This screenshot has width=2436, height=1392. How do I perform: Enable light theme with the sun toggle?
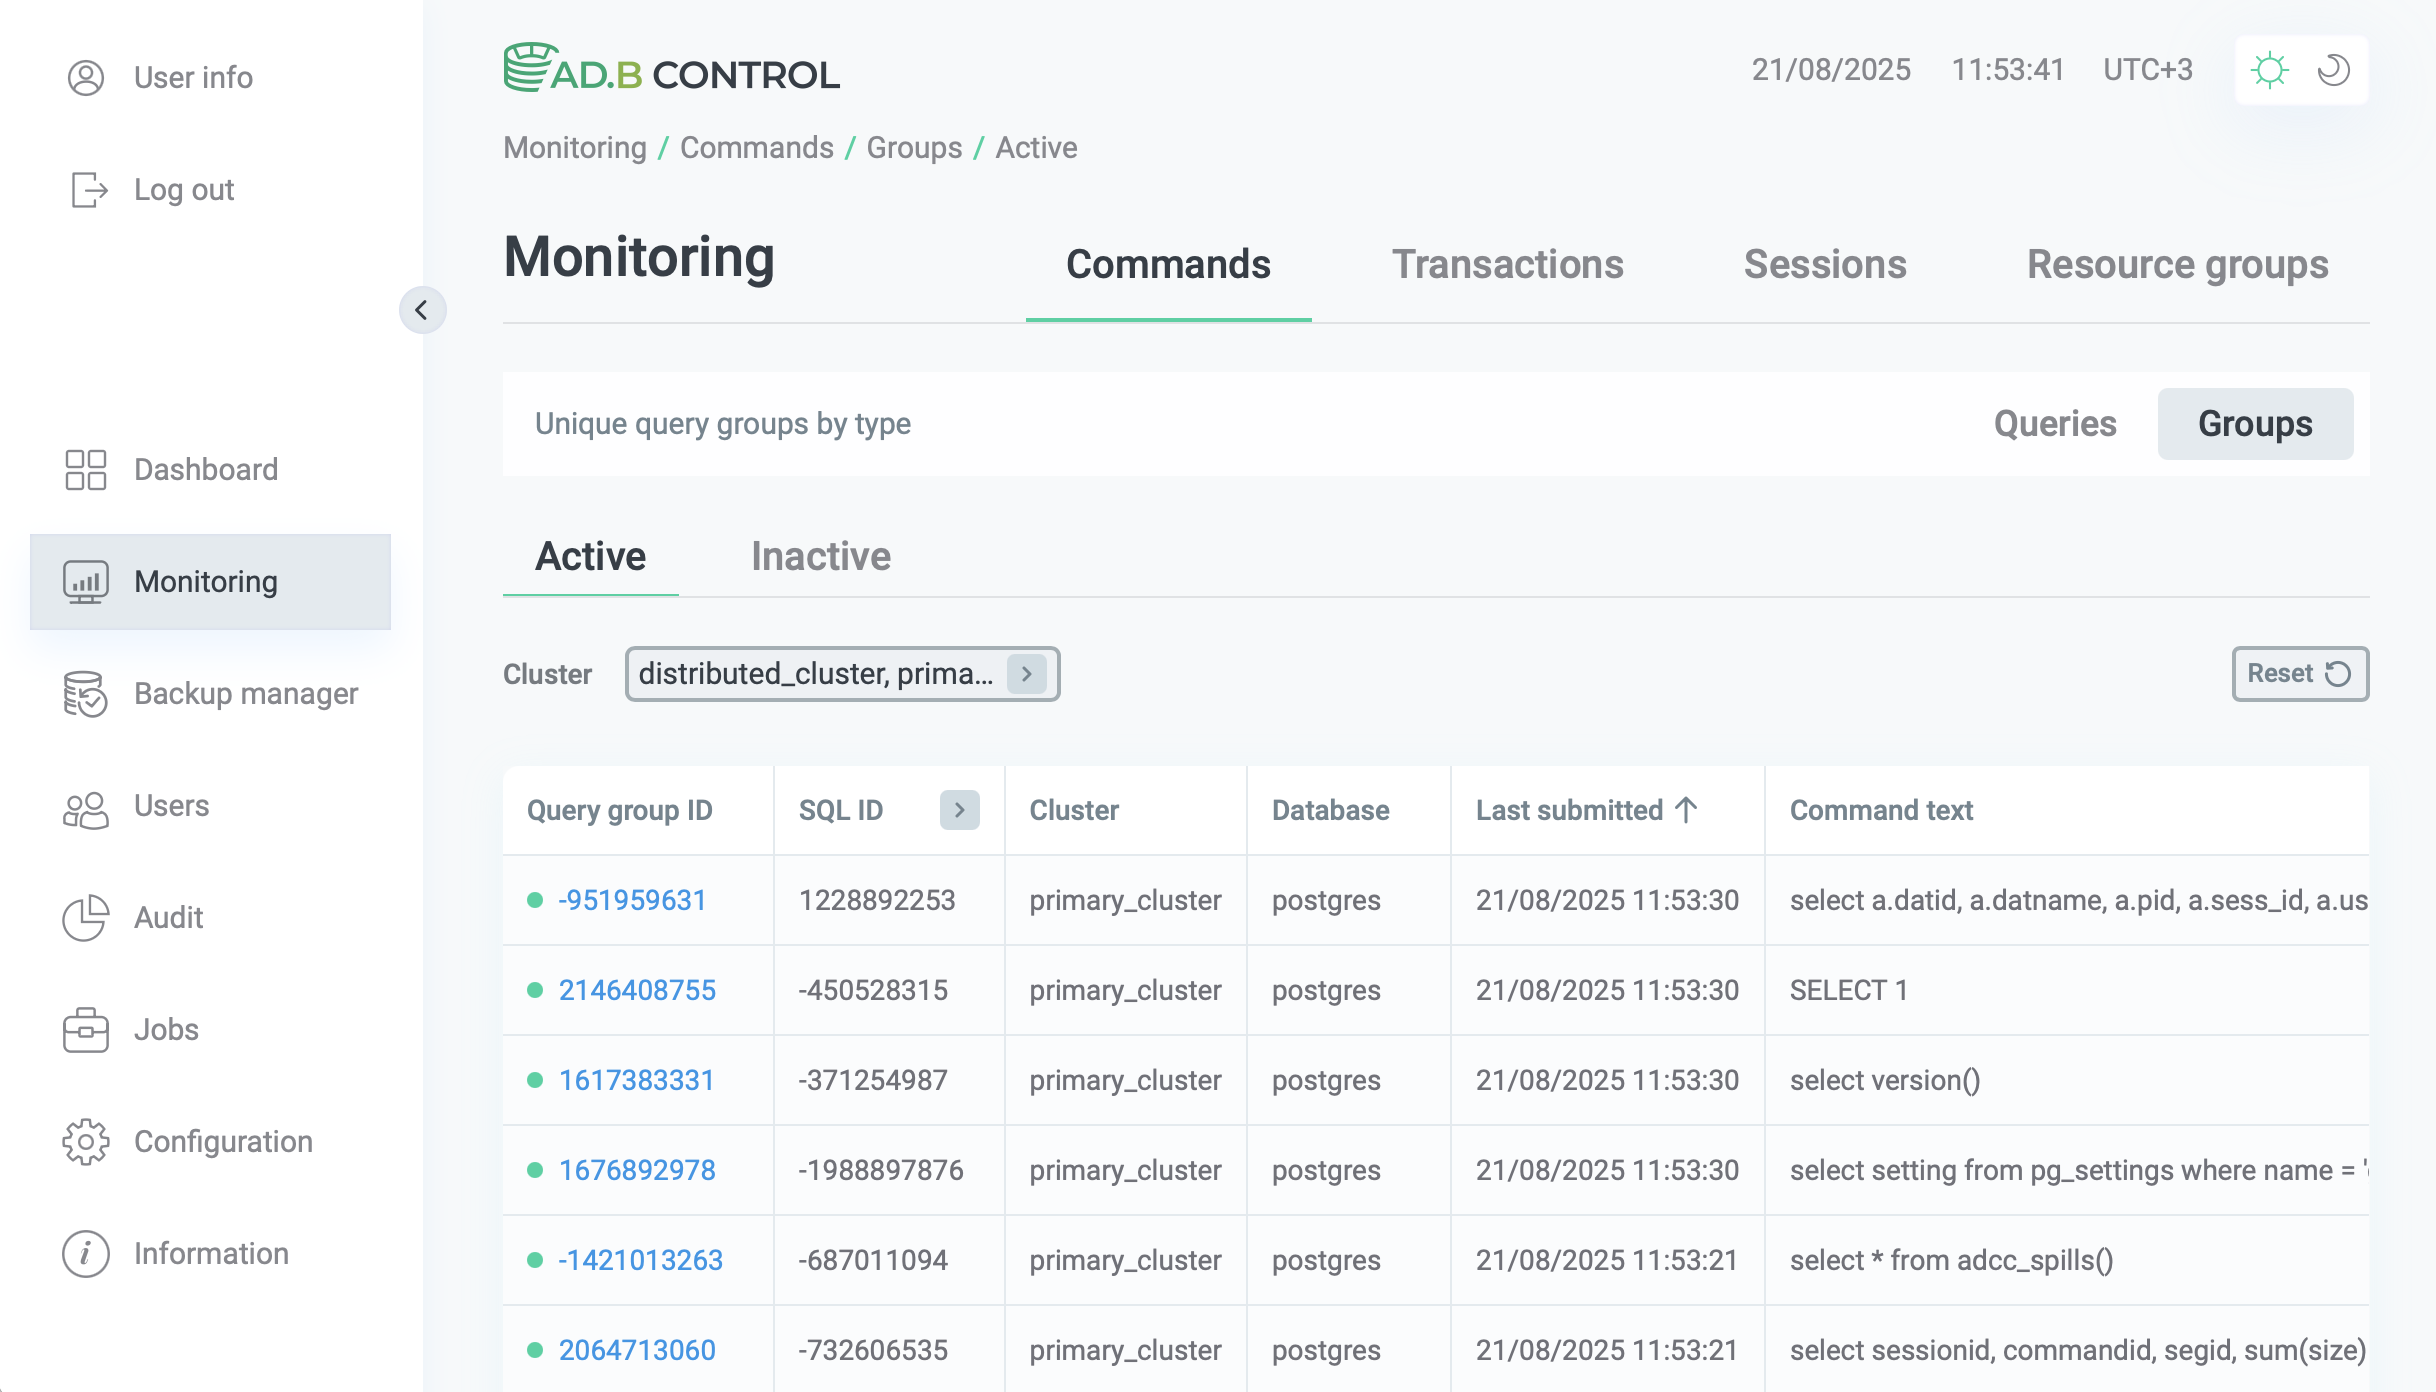point(2269,69)
